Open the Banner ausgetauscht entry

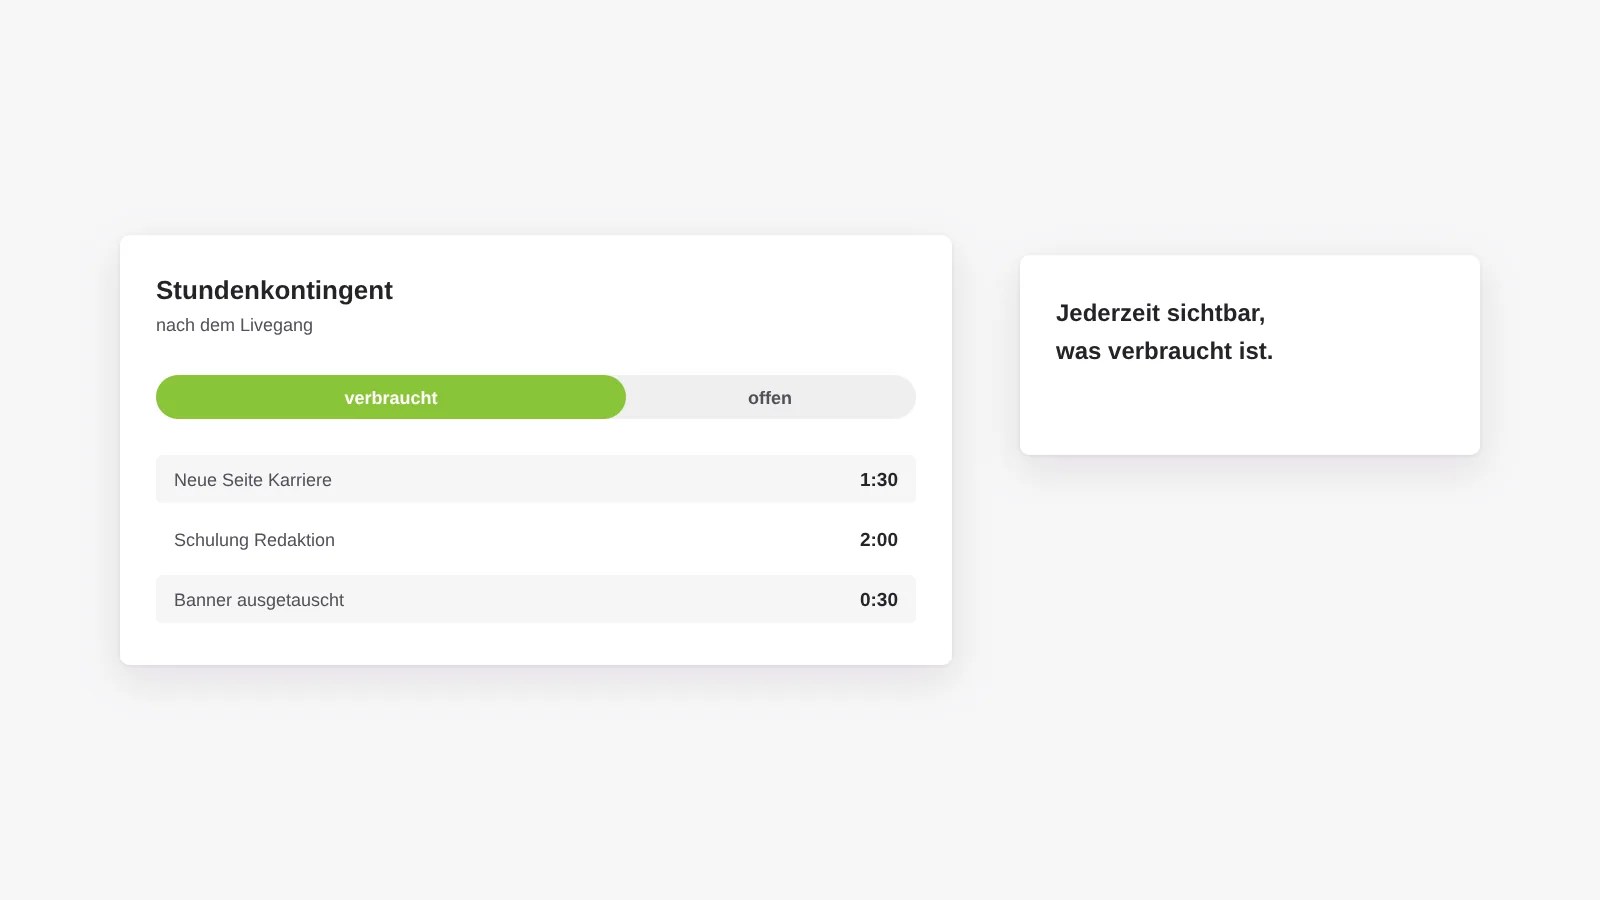pyautogui.click(x=536, y=599)
